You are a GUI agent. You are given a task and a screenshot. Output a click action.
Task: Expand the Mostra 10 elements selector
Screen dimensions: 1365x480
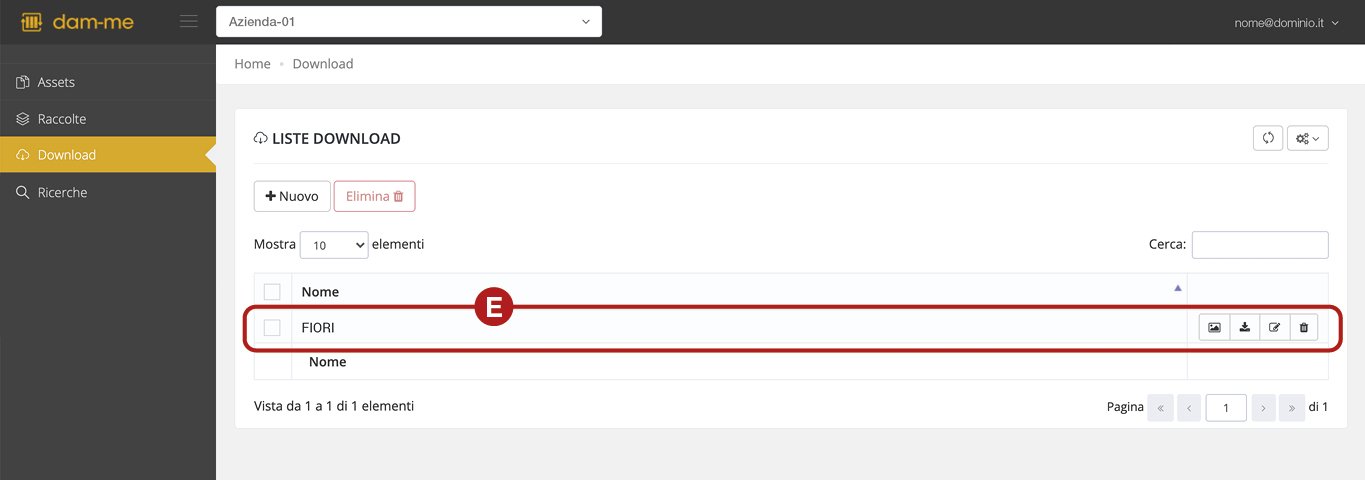334,244
